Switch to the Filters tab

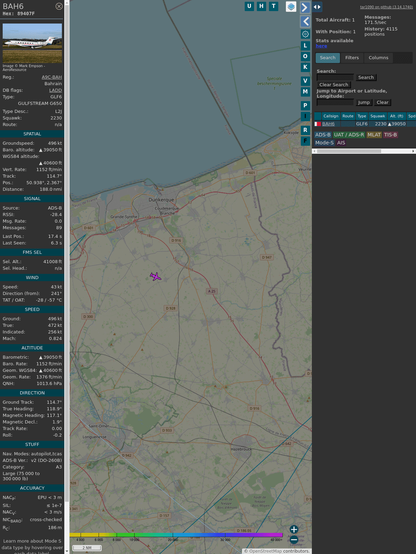352,58
